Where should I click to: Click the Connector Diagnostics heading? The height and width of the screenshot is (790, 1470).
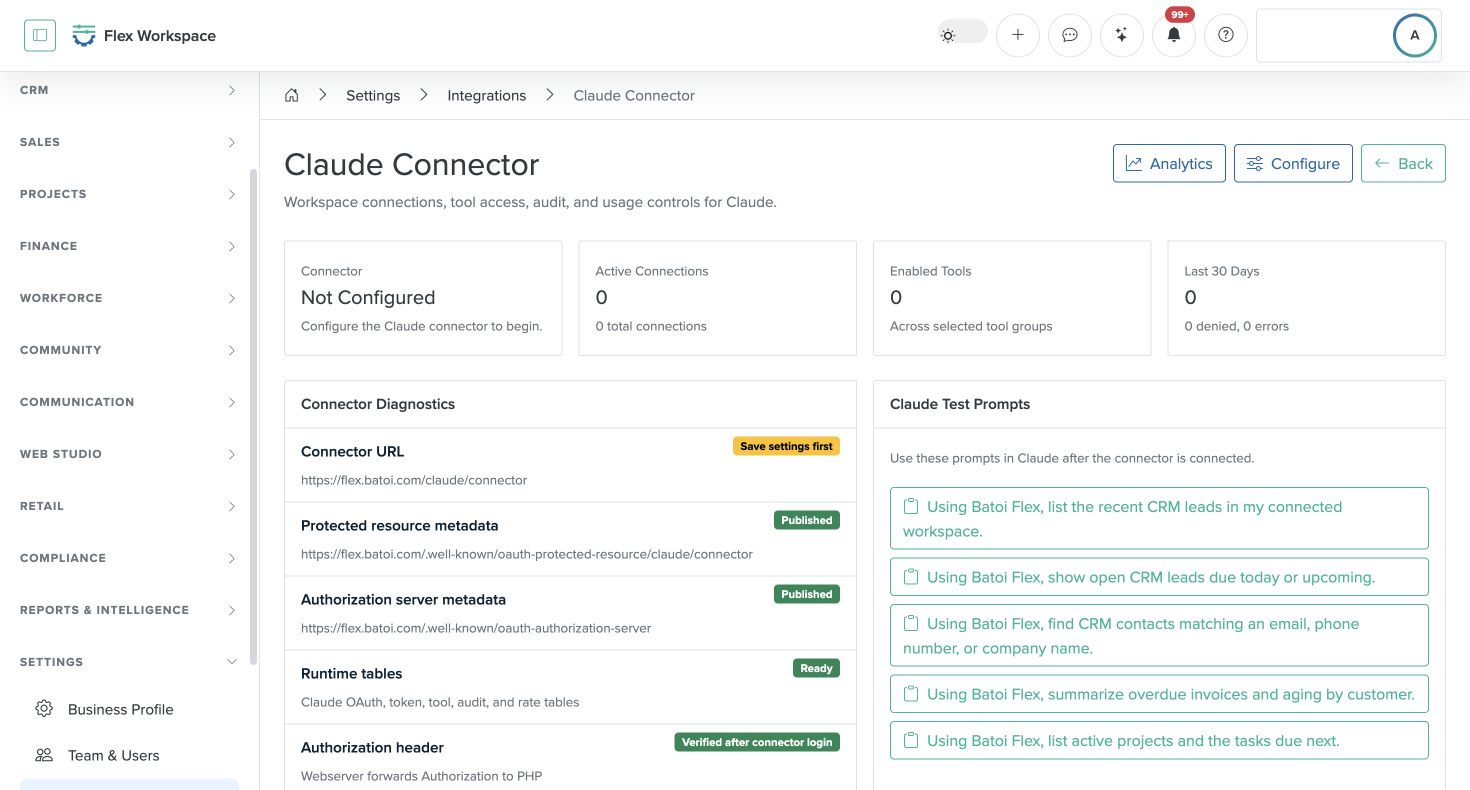click(x=378, y=404)
